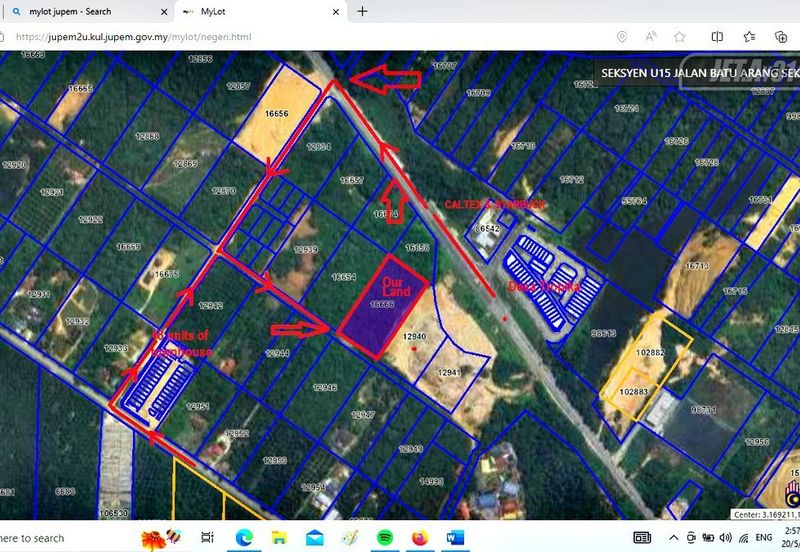Open the Mail app from taskbar
The width and height of the screenshot is (800, 552).
tap(315, 538)
